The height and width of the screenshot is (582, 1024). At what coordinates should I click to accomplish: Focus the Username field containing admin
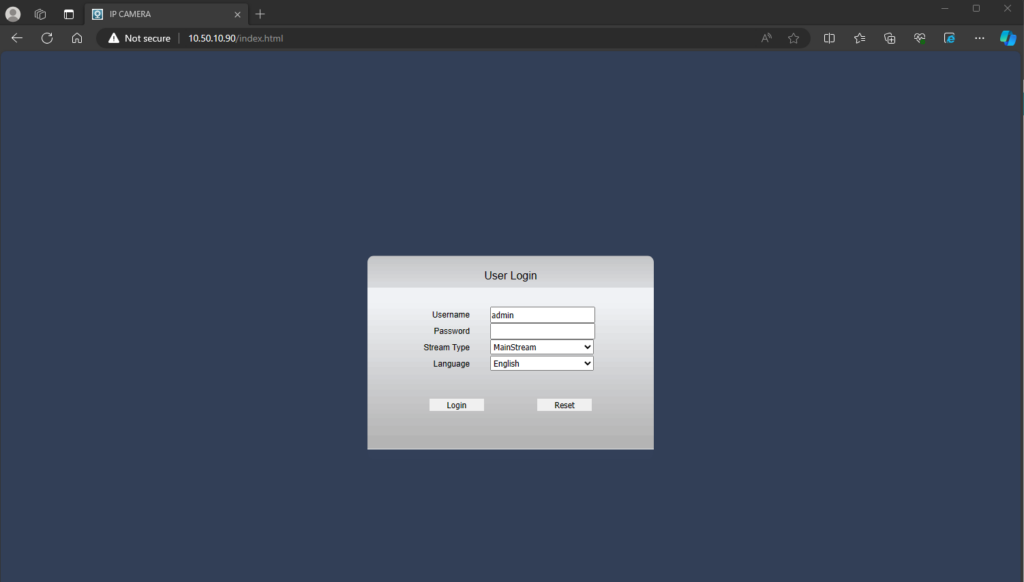(x=542, y=314)
